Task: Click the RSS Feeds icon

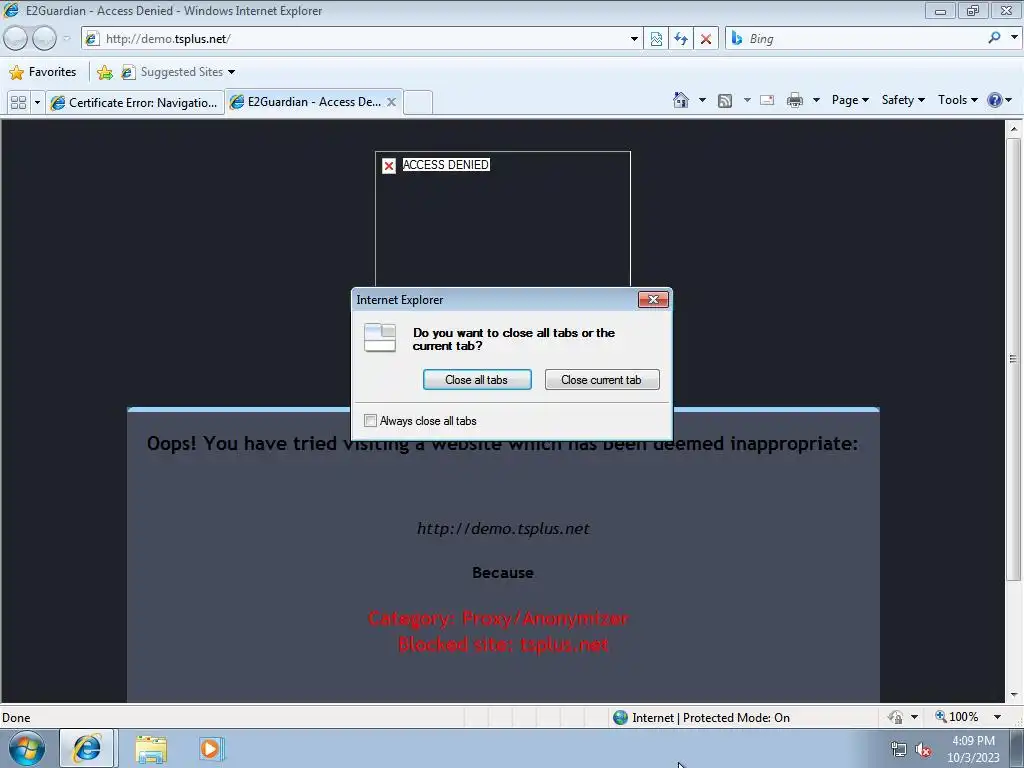Action: pos(725,101)
